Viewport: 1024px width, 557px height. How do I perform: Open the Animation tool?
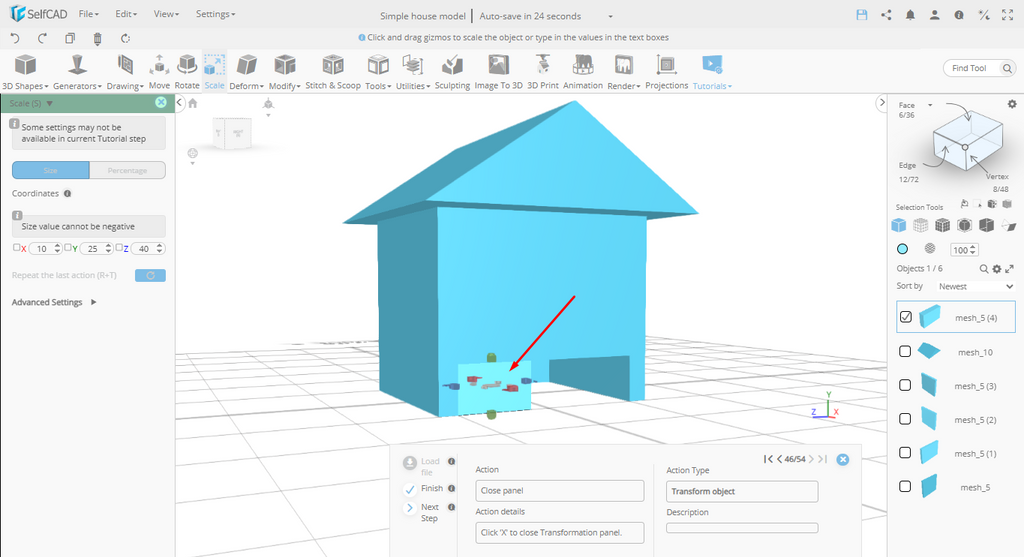(583, 71)
